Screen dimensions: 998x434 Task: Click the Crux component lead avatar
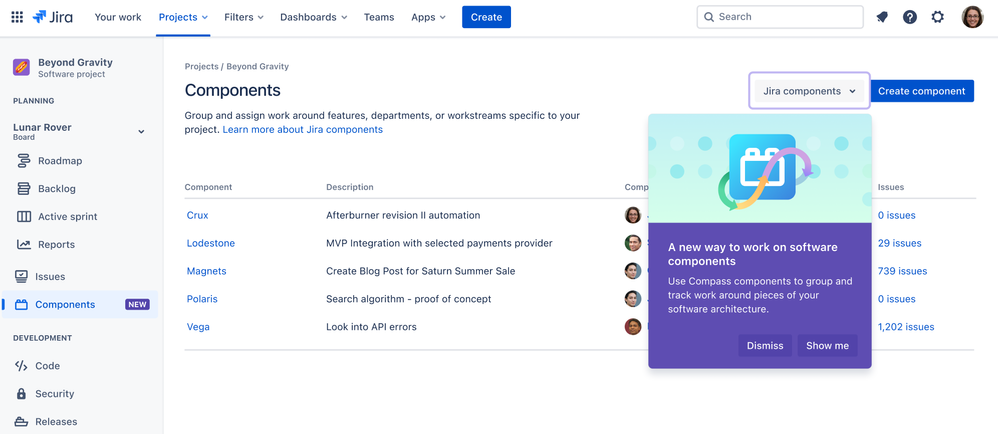pyautogui.click(x=633, y=215)
